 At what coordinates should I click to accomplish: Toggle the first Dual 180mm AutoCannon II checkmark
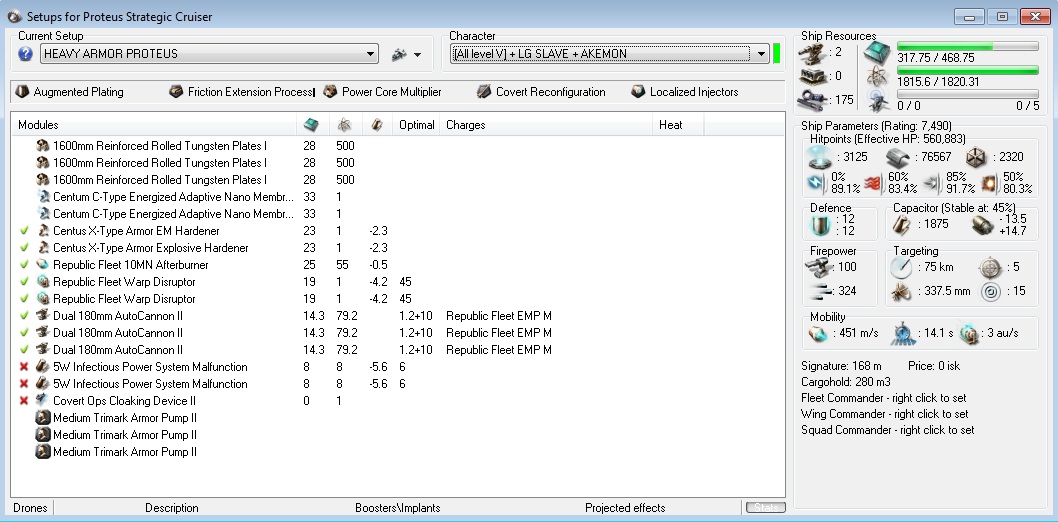(24, 316)
